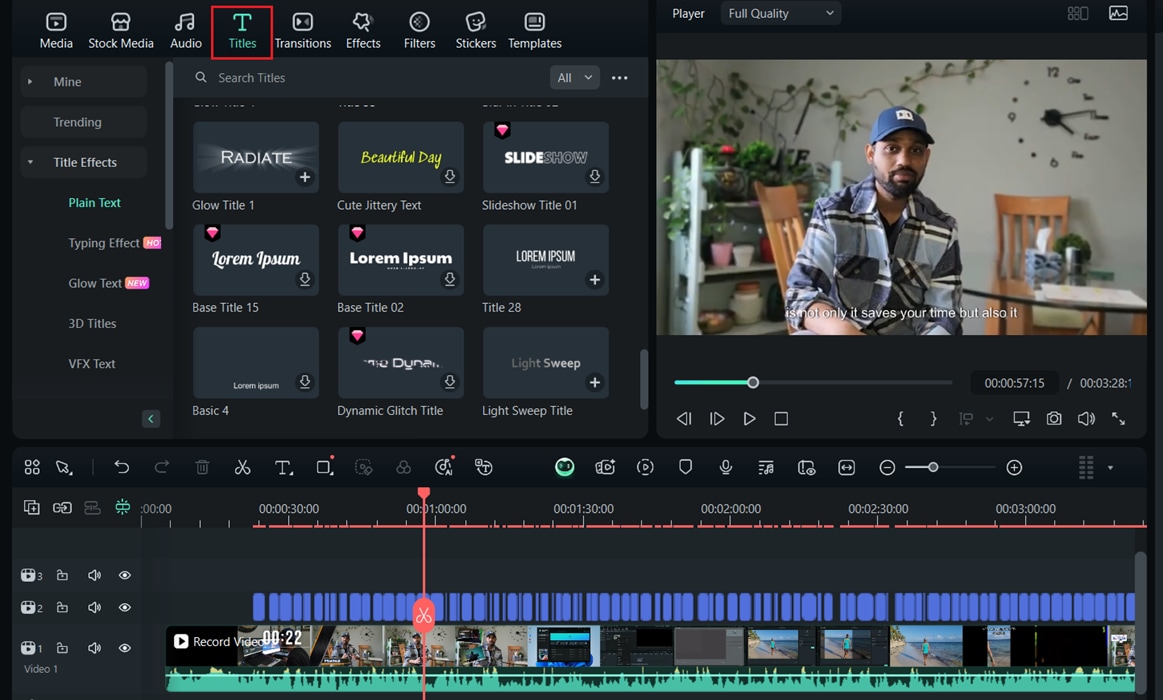Undo the last action

(122, 467)
